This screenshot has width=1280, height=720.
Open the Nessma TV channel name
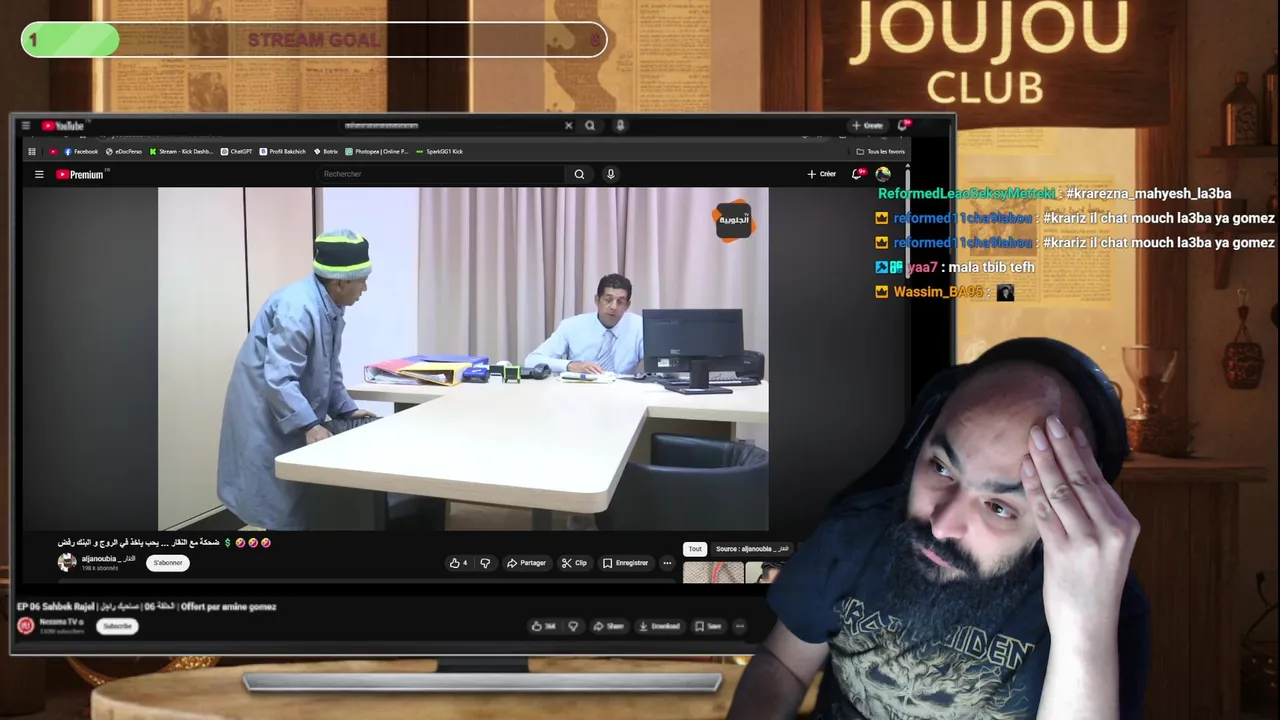coord(61,622)
